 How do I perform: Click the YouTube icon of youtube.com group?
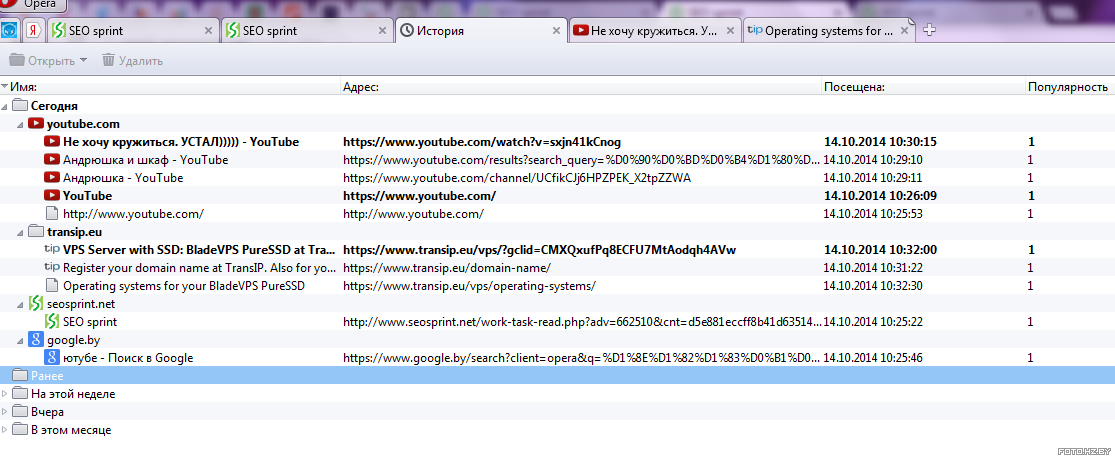point(36,124)
